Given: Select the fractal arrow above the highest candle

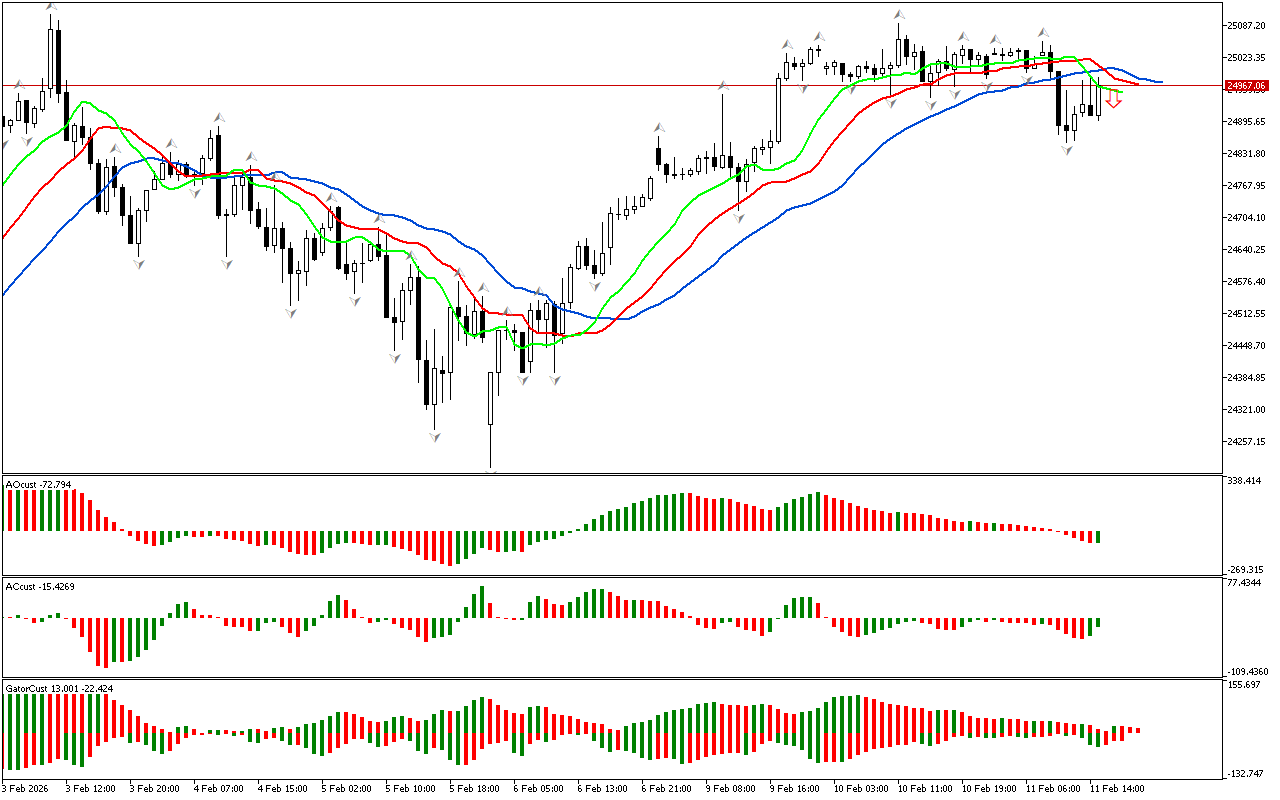Looking at the screenshot, I should [51, 8].
